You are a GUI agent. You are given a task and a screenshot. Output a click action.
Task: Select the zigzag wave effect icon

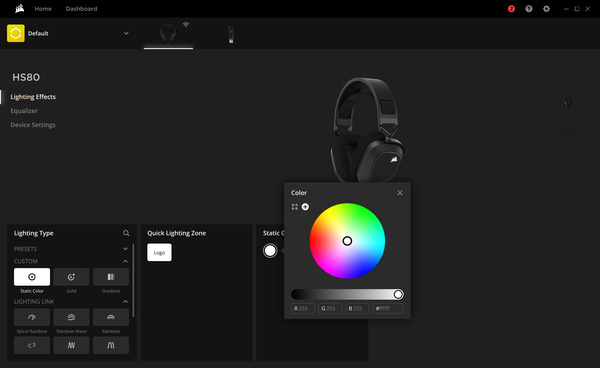point(71,345)
